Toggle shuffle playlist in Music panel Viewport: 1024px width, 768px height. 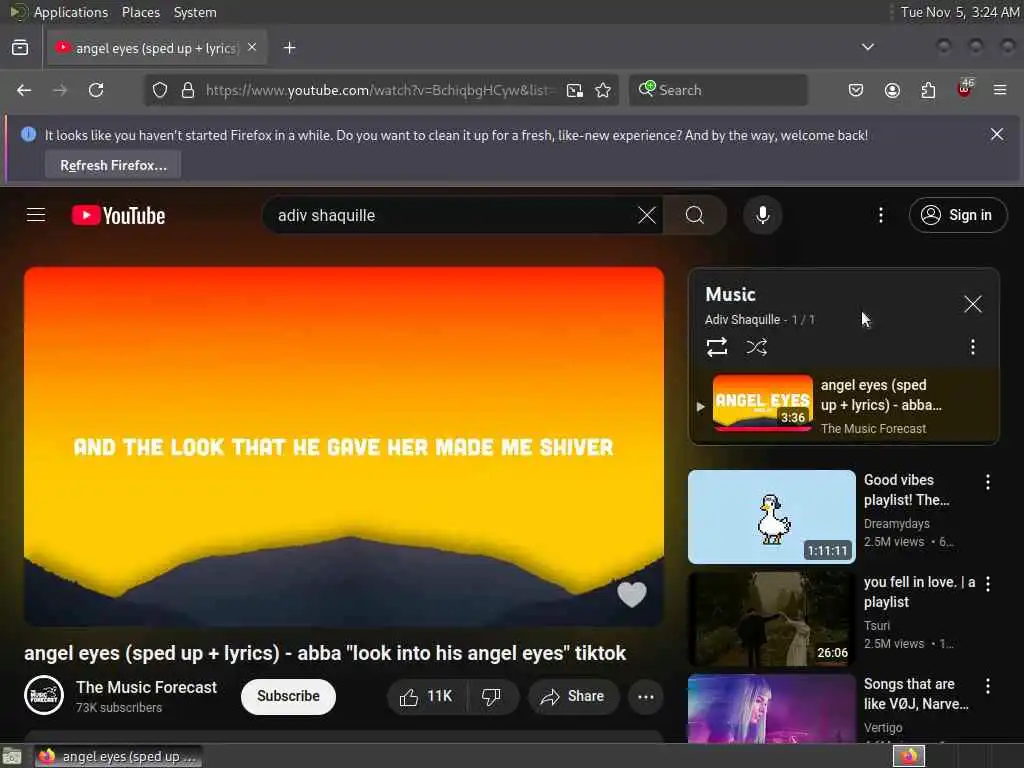point(756,347)
